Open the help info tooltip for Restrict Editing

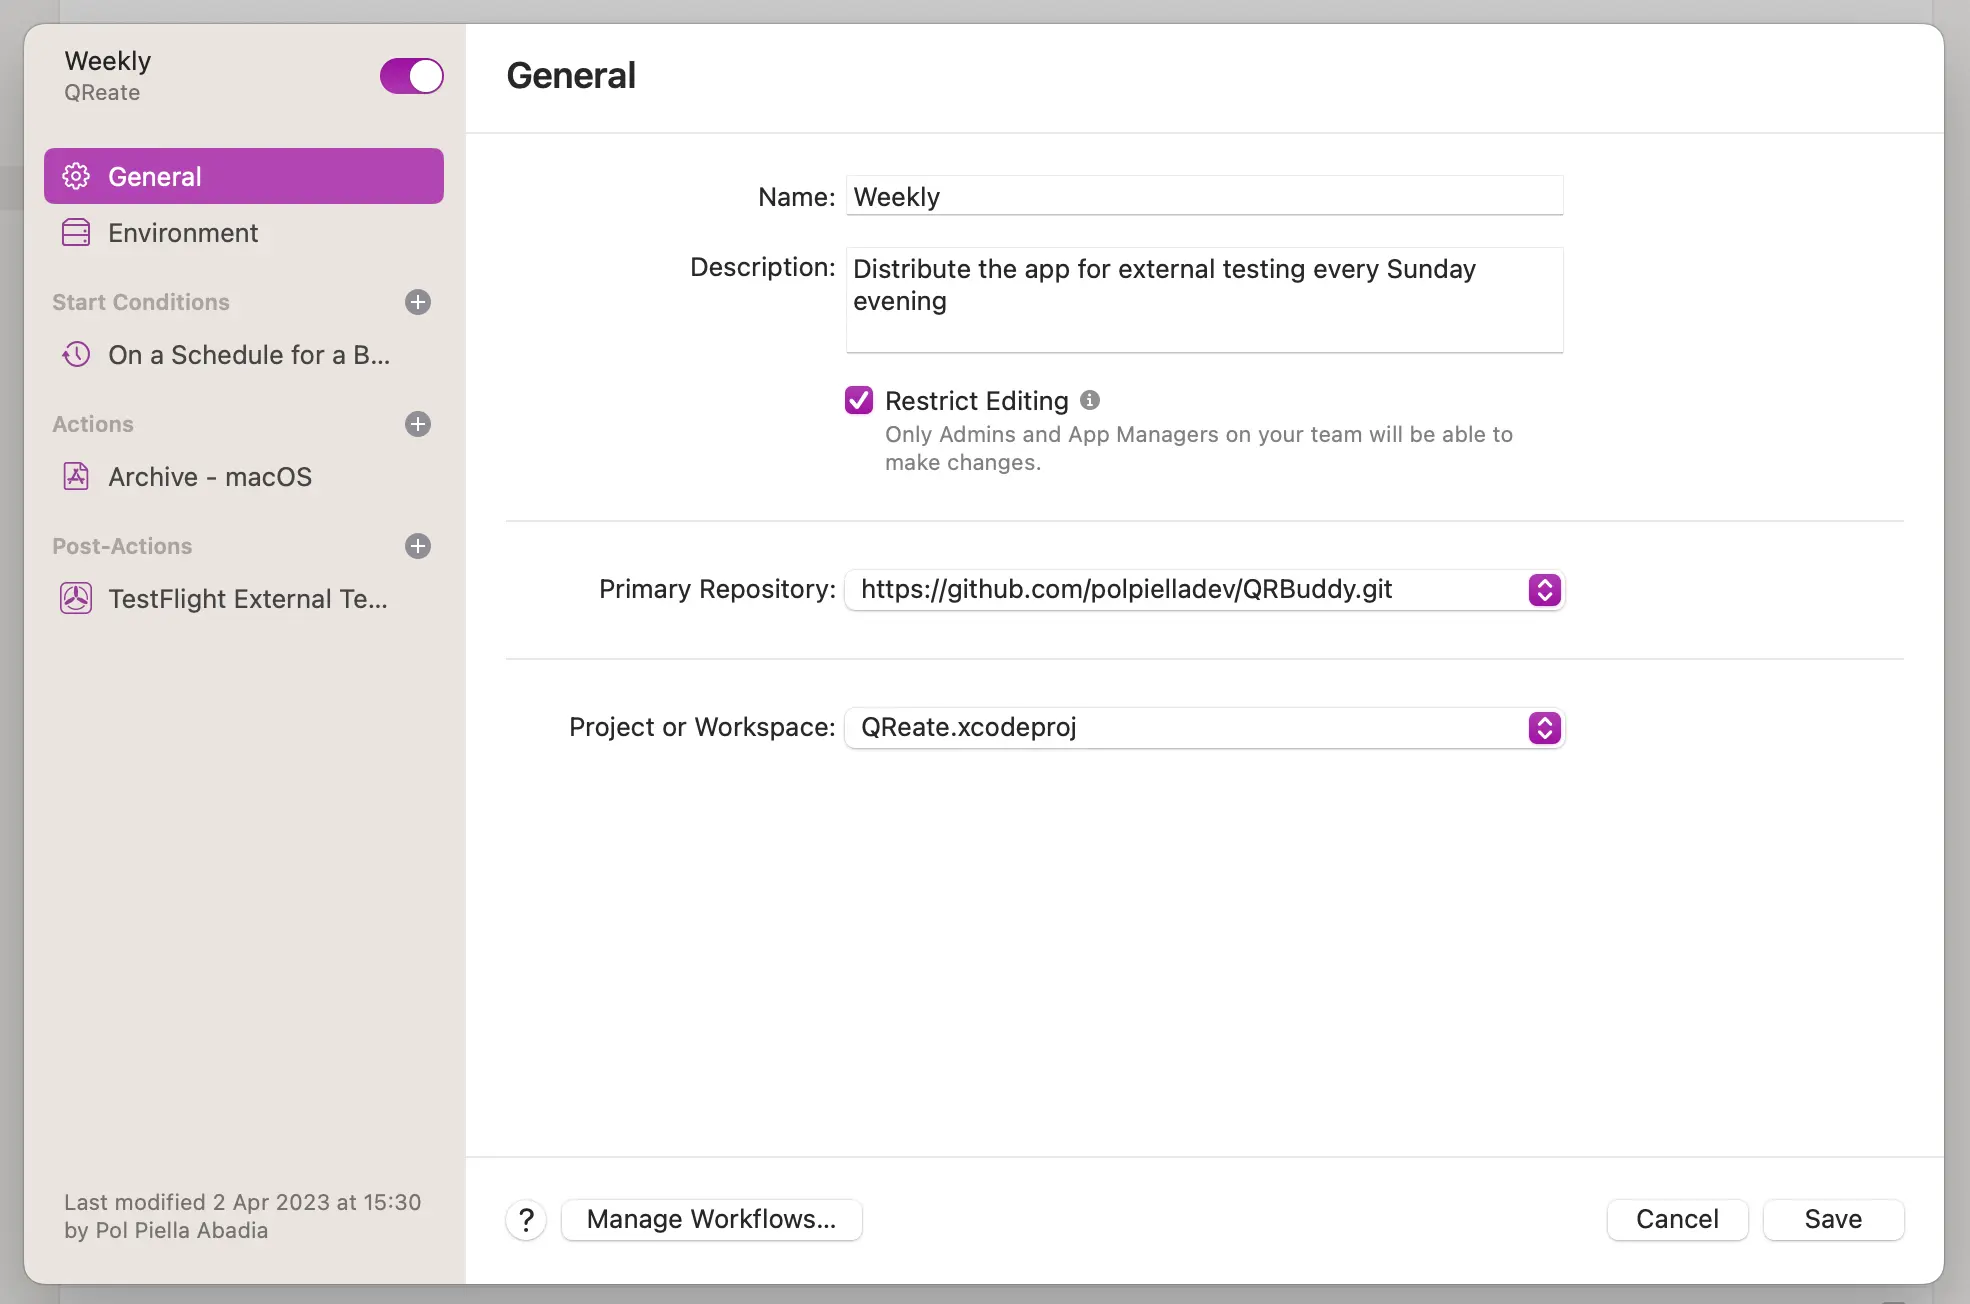click(1090, 399)
